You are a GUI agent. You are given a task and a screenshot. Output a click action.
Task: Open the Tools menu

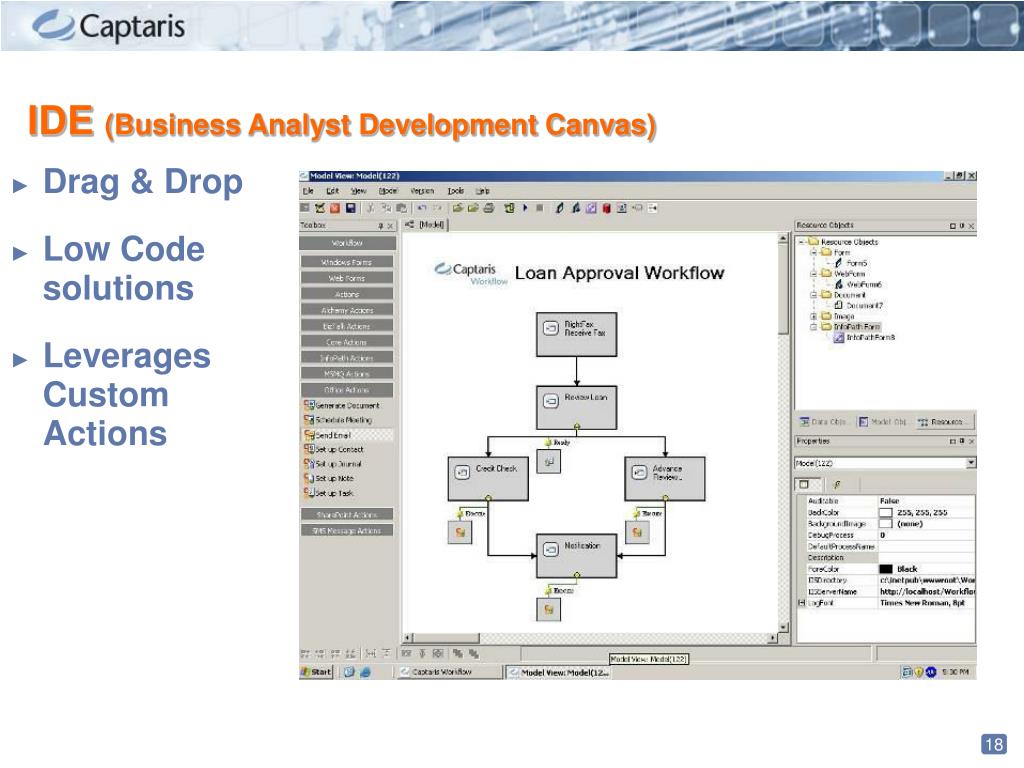(x=456, y=191)
